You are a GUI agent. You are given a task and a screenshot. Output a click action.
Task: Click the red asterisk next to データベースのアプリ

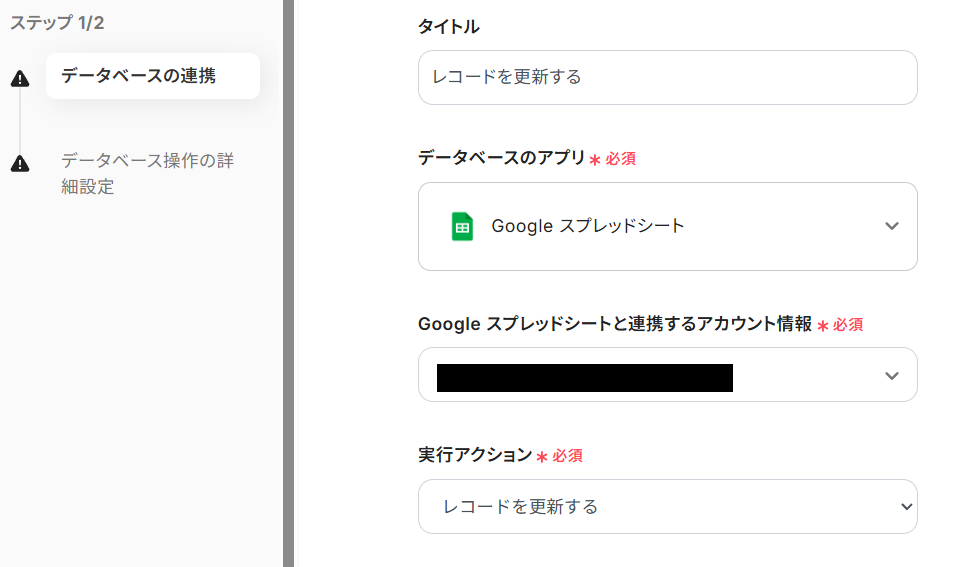[595, 160]
